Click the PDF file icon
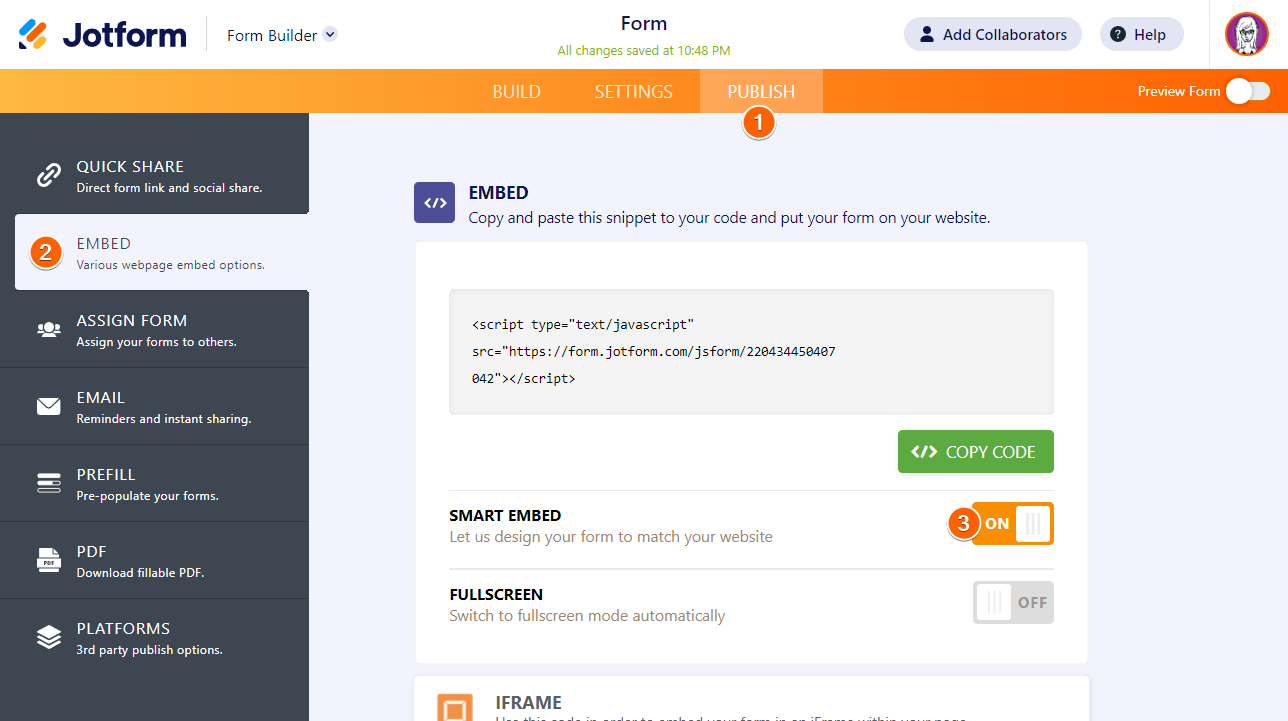This screenshot has height=721, width=1288. pos(48,560)
